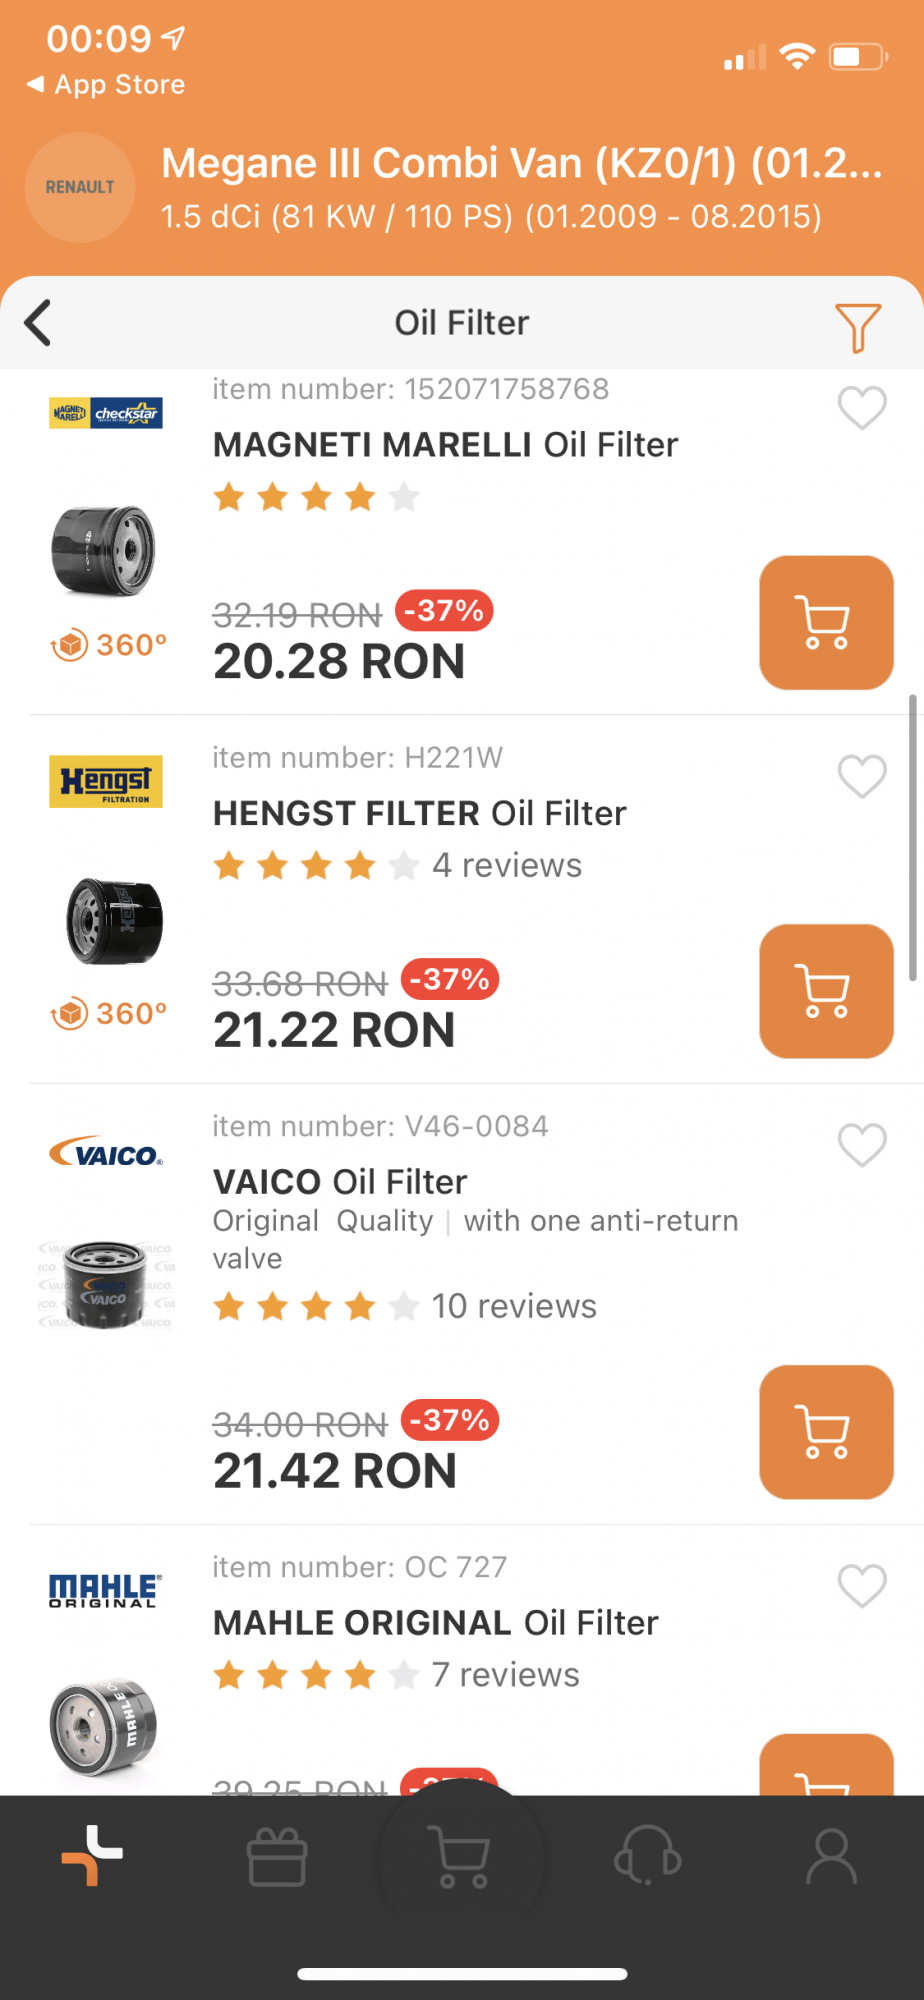The height and width of the screenshot is (2000, 924).
Task: Return to App Store link
Action: [106, 85]
